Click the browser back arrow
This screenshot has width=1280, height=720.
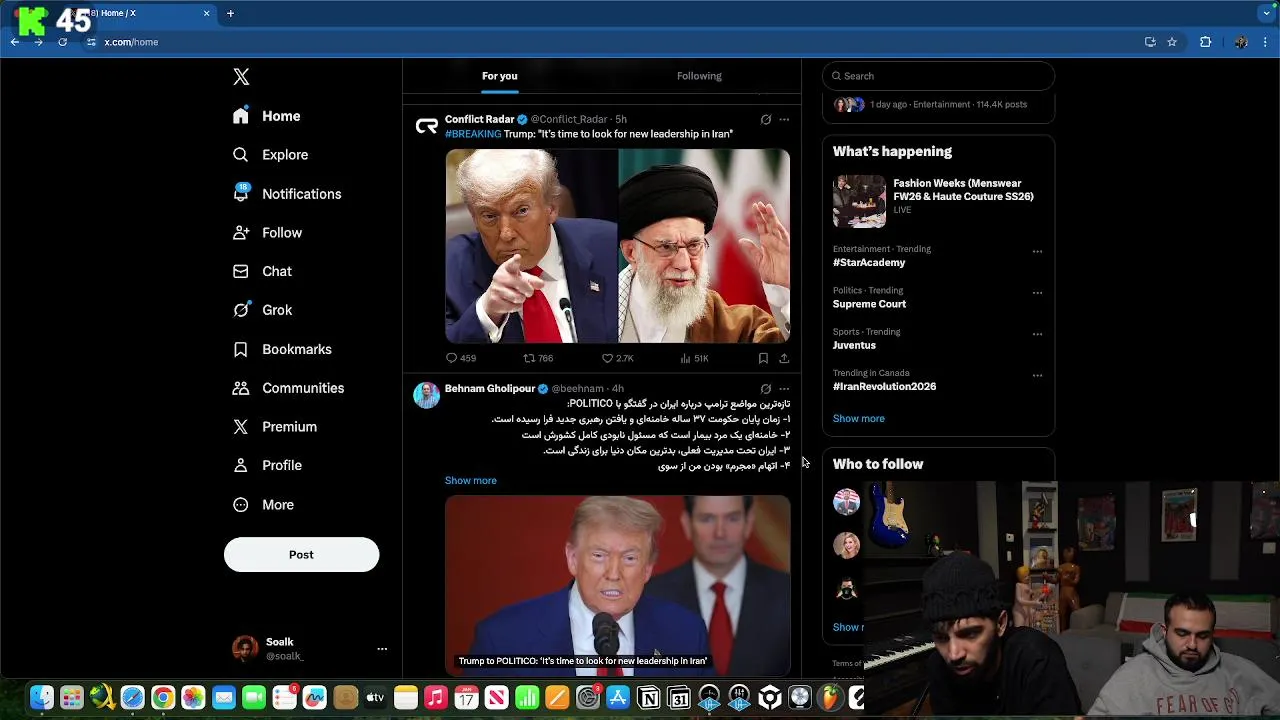pos(15,42)
